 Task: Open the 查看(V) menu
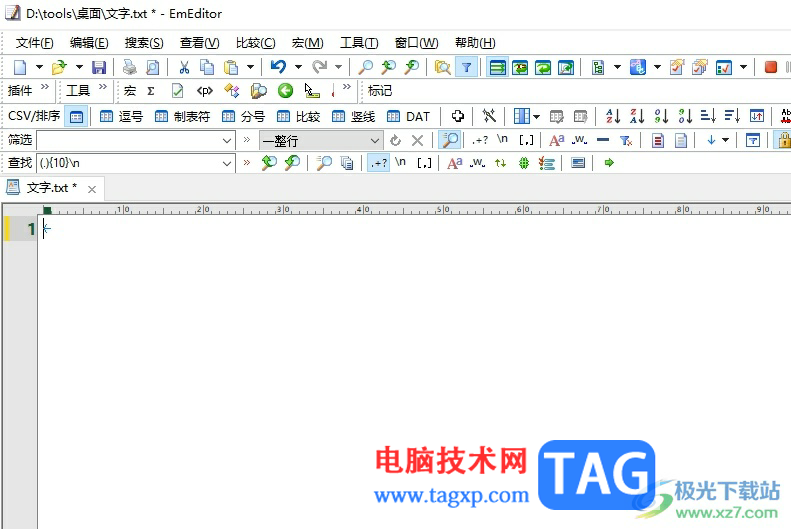point(199,43)
